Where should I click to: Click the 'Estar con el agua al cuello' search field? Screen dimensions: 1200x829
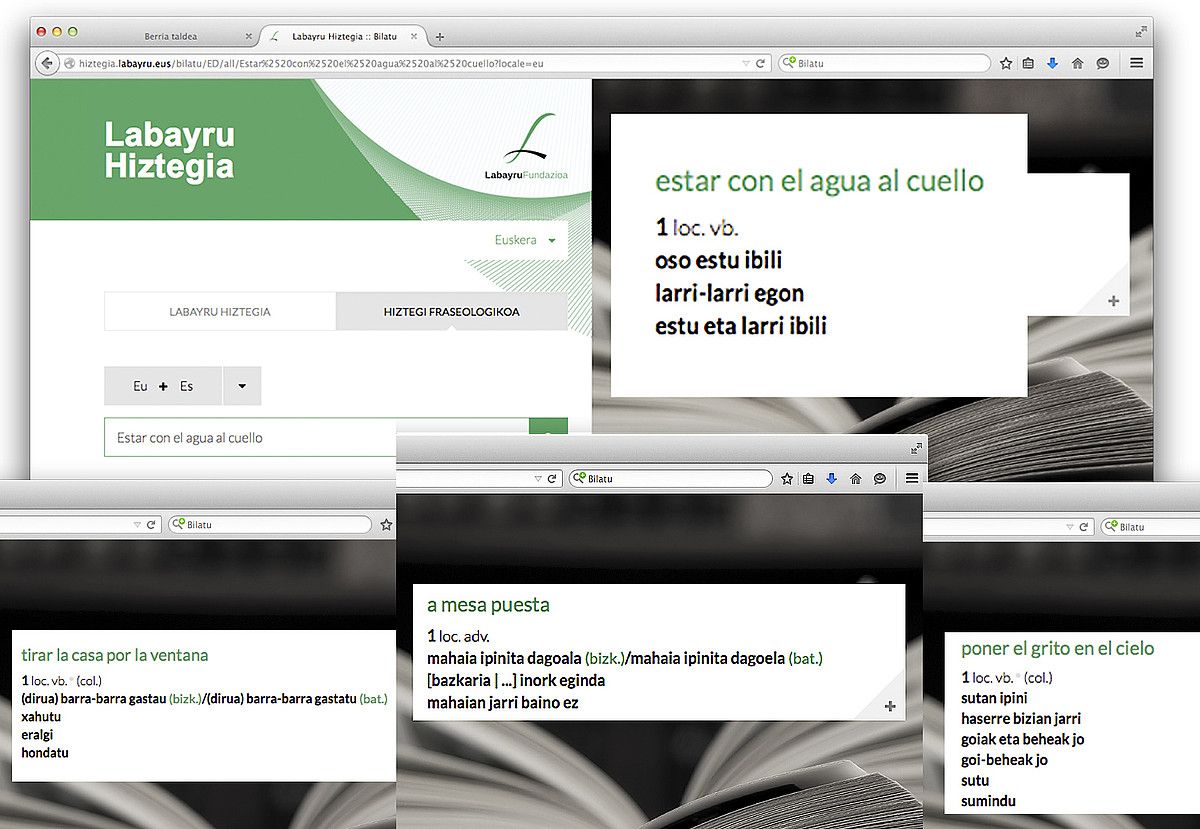pyautogui.click(x=316, y=438)
